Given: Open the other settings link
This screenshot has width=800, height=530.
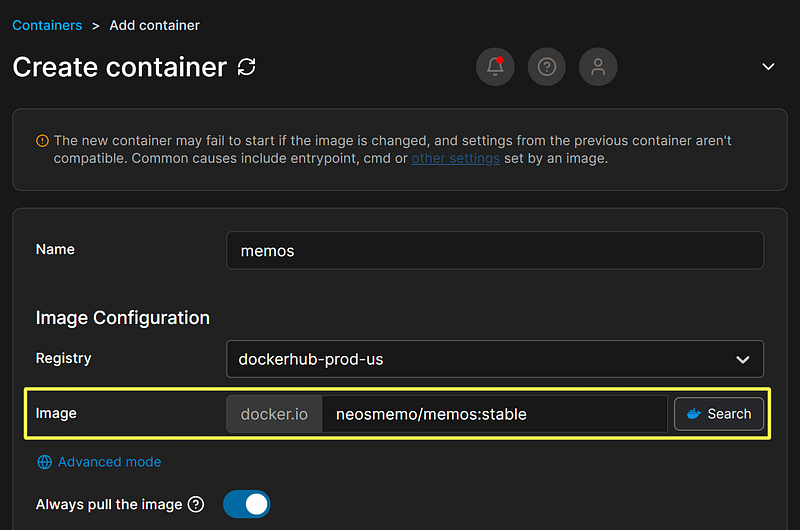Looking at the screenshot, I should 456,159.
